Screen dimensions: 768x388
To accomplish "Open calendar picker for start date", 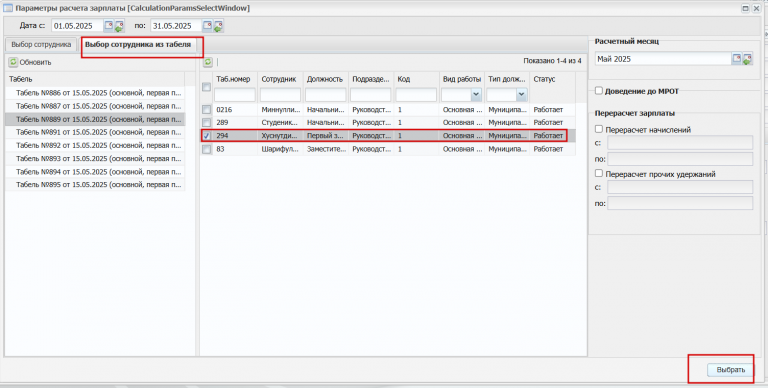I will (109, 25).
